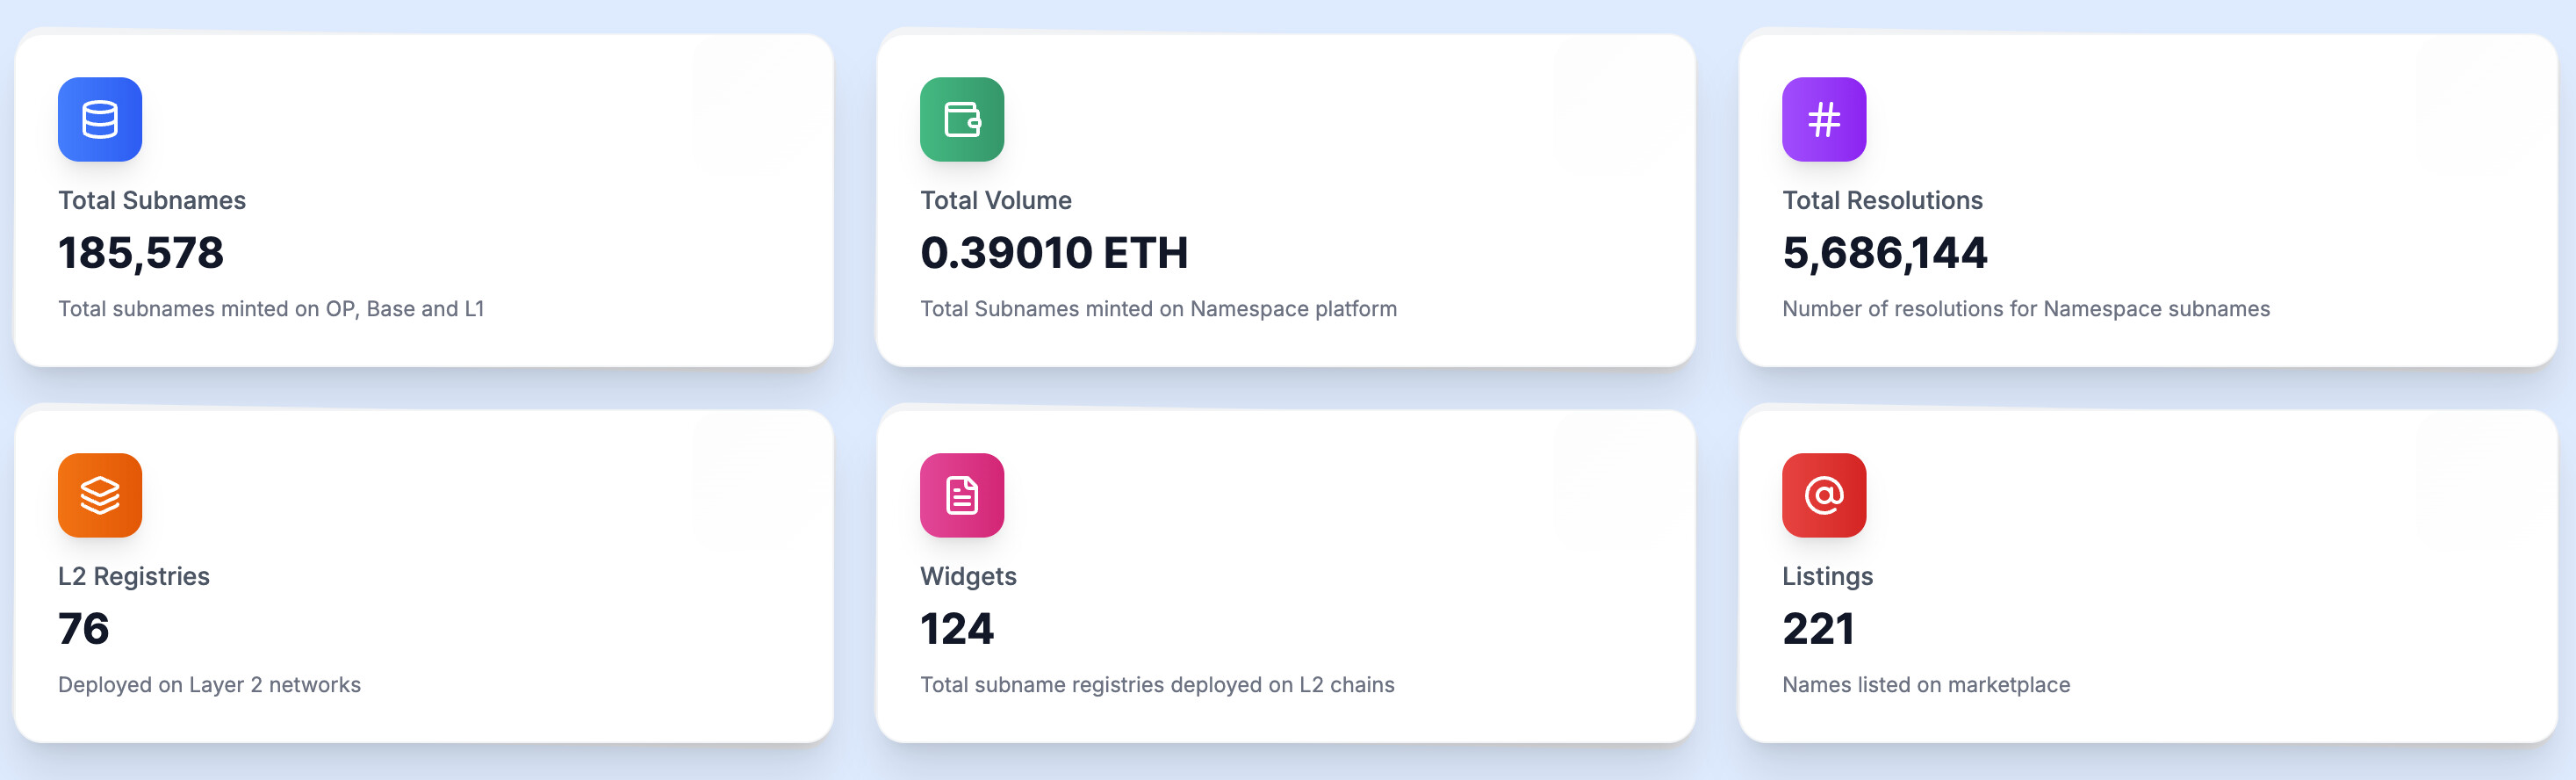Viewport: 2576px width, 780px height.
Task: Click the 0.39010 ETH amount
Action: click(x=1054, y=253)
